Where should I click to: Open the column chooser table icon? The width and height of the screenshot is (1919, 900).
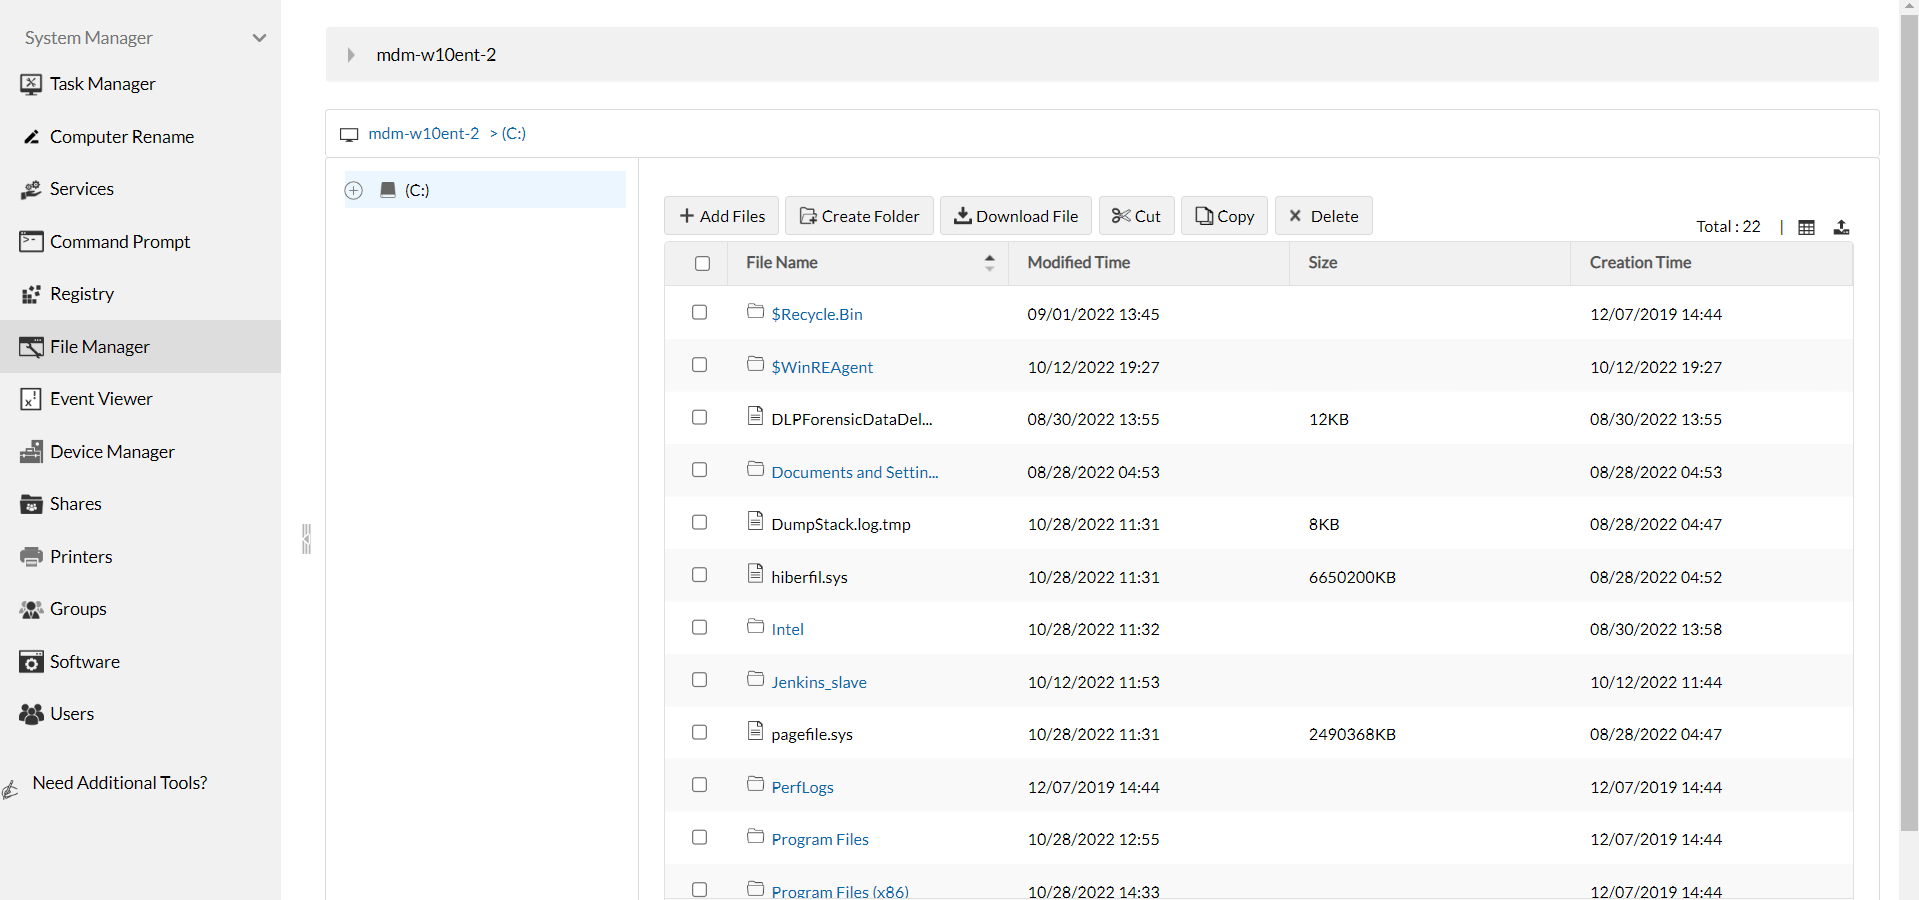1806,227
